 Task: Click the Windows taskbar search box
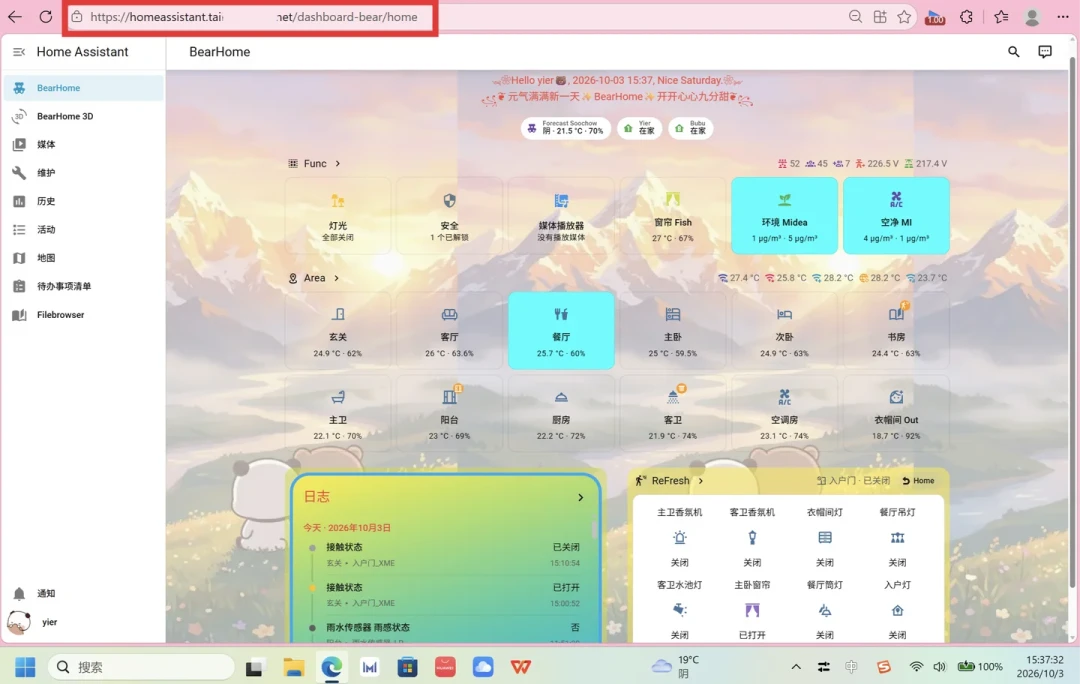pos(142,667)
